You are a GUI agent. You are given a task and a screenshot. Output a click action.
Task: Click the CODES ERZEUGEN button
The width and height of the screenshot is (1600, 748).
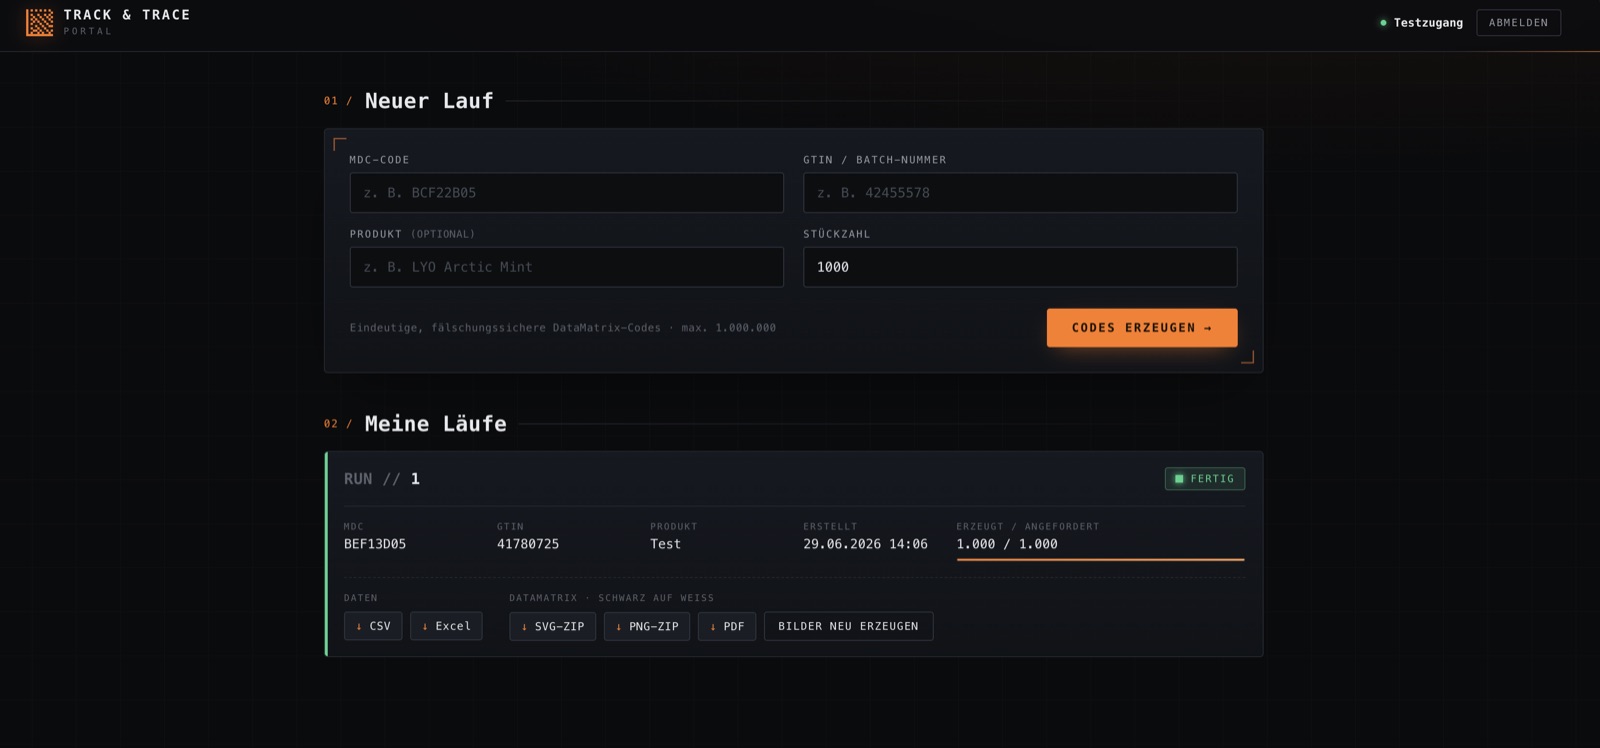tap(1142, 328)
